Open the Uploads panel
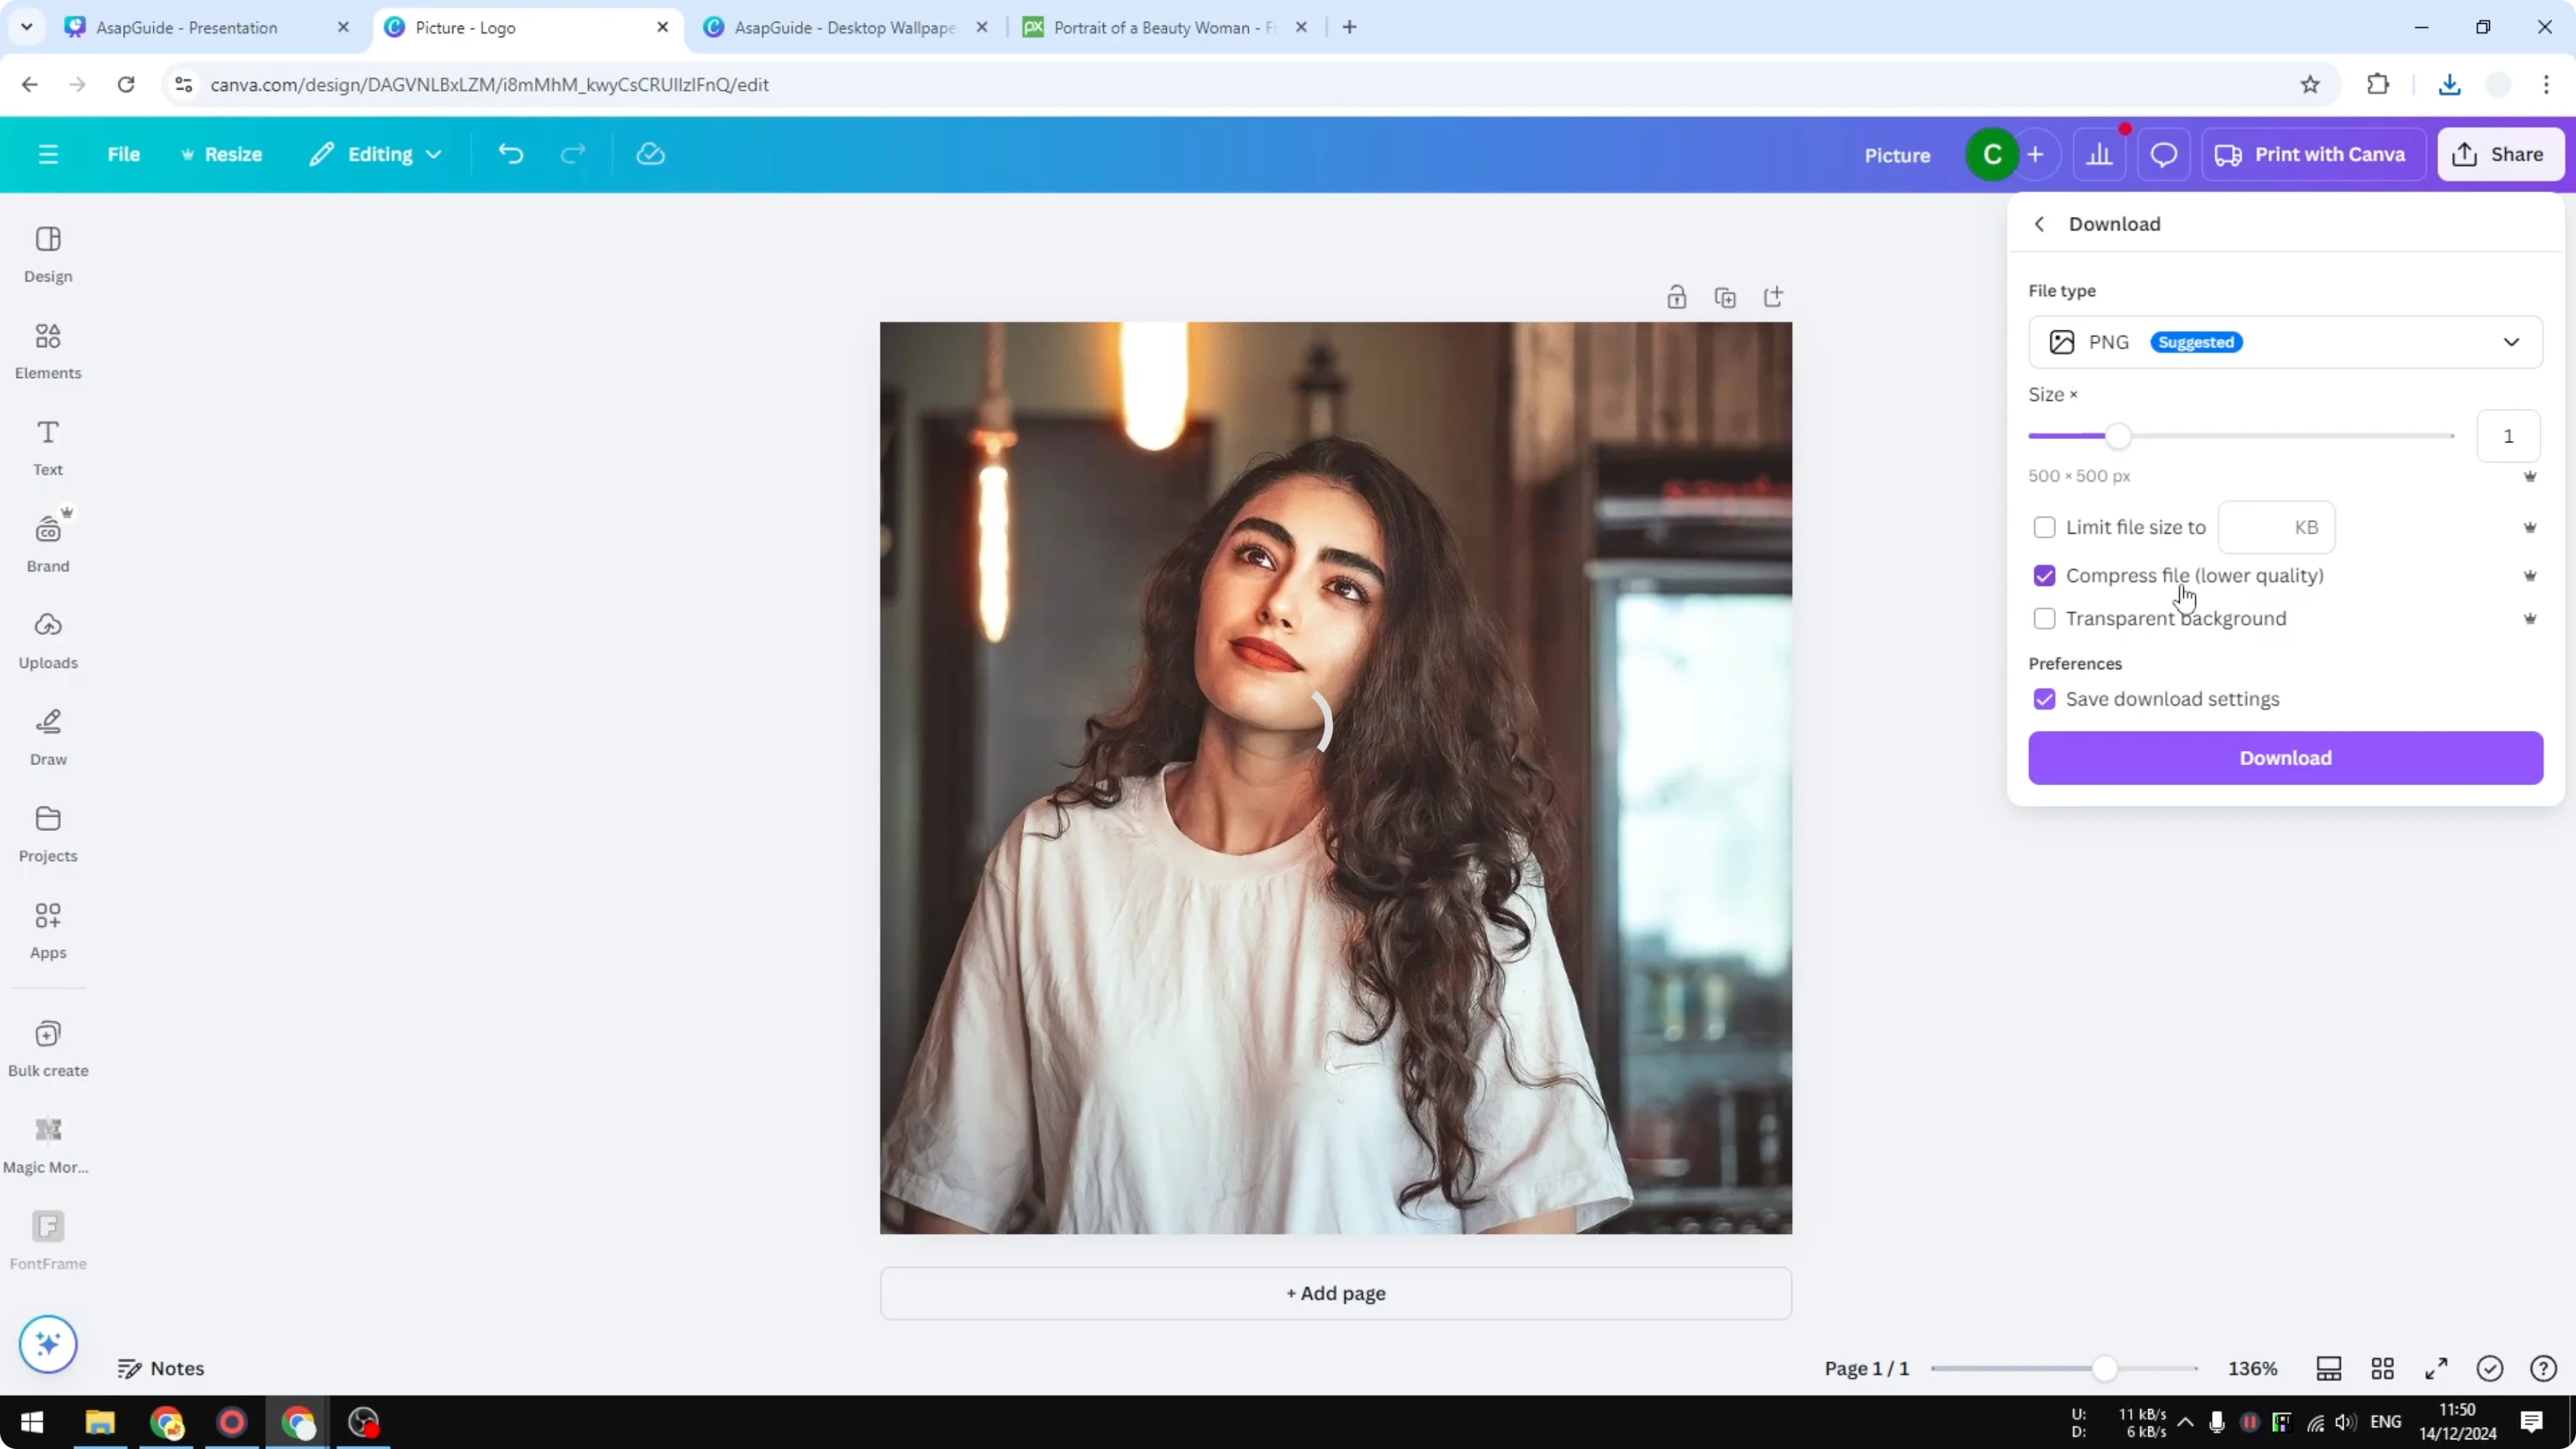The width and height of the screenshot is (2576, 1449). (x=47, y=639)
